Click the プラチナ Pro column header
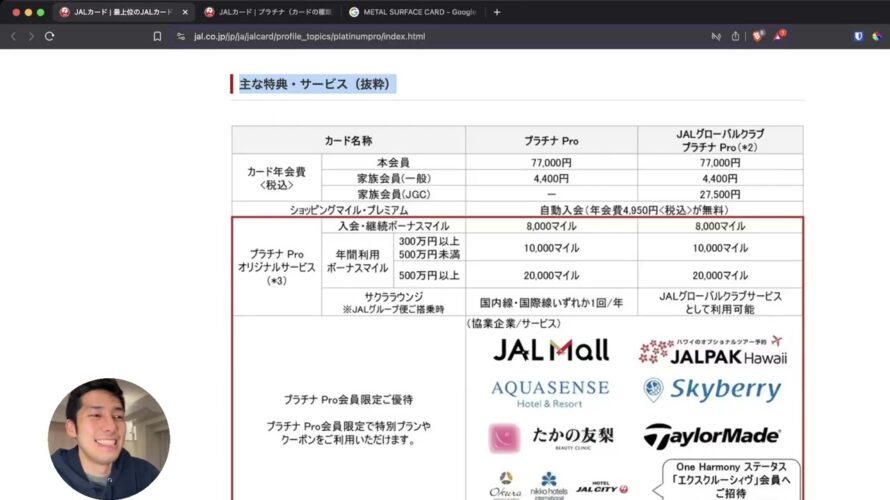The image size is (890, 500). (x=551, y=140)
